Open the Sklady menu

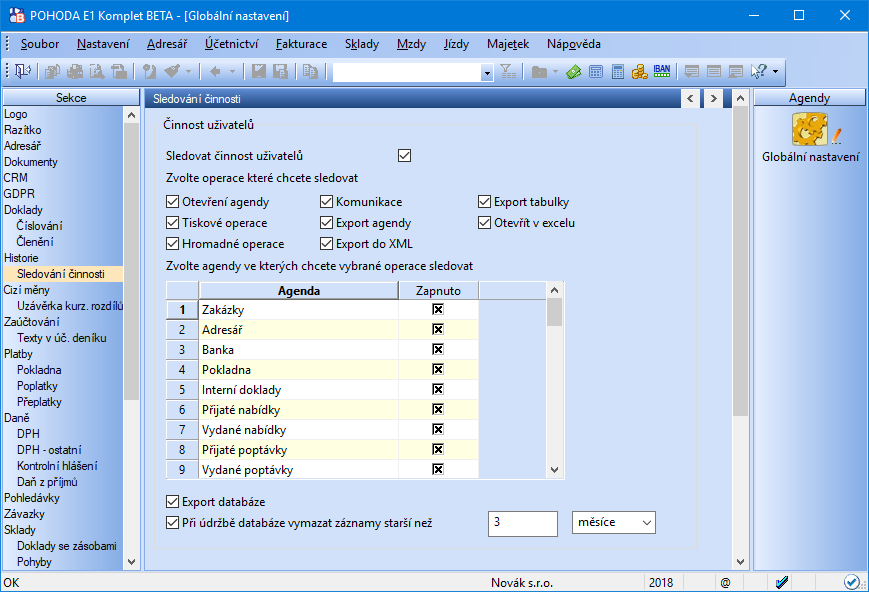click(x=361, y=44)
